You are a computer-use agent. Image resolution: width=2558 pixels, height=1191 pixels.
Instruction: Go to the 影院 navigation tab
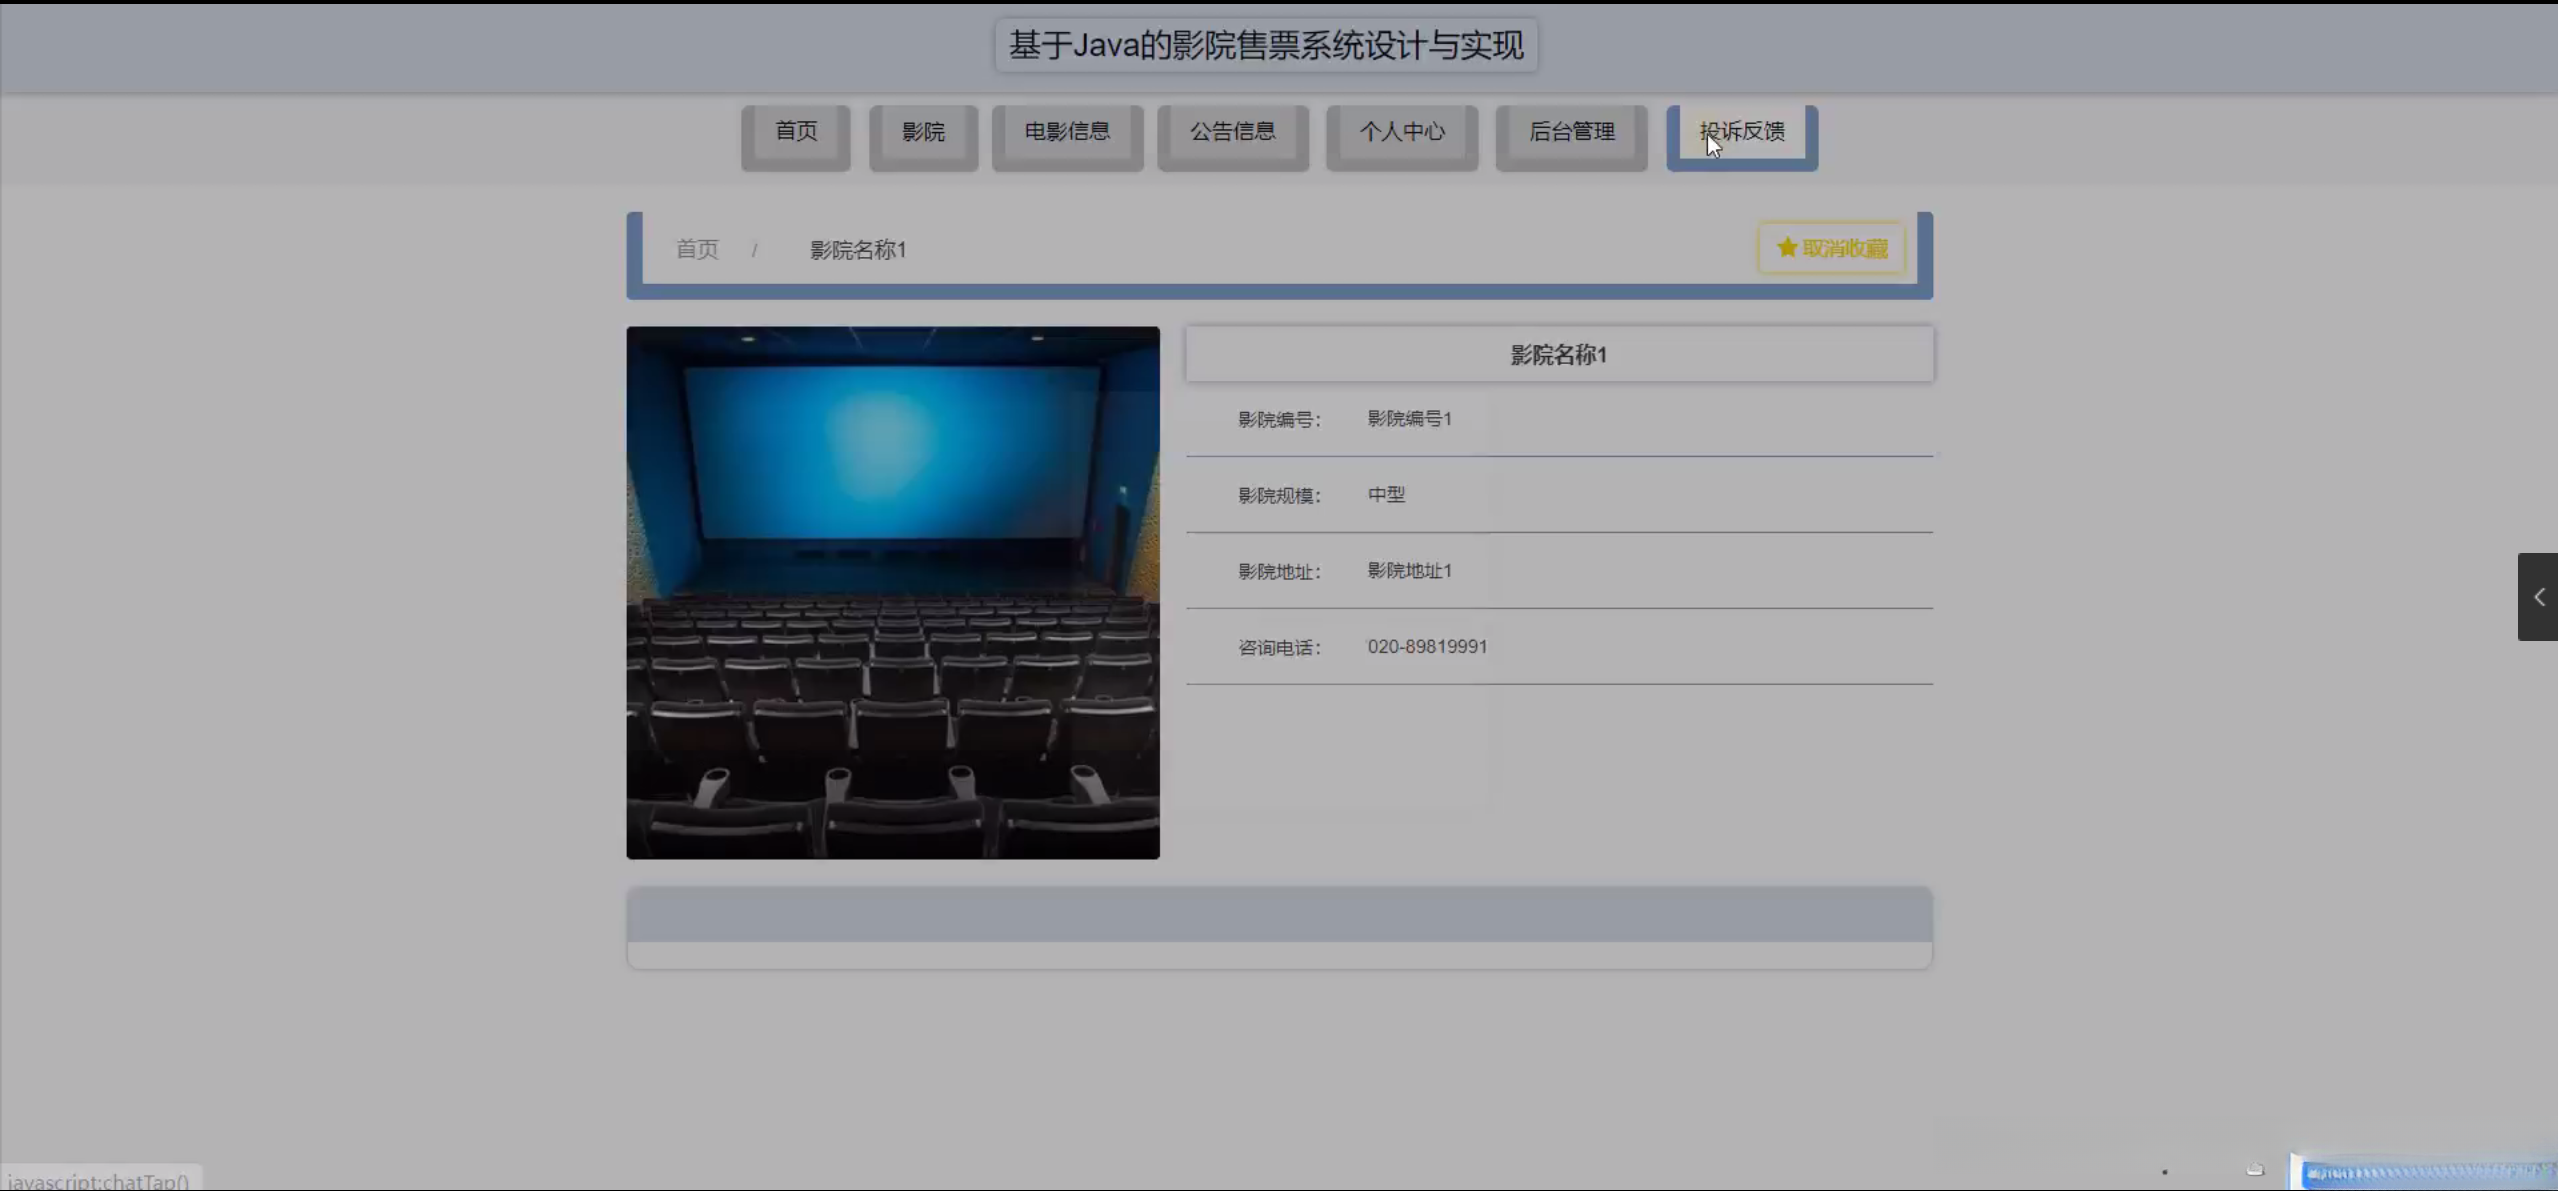(923, 132)
